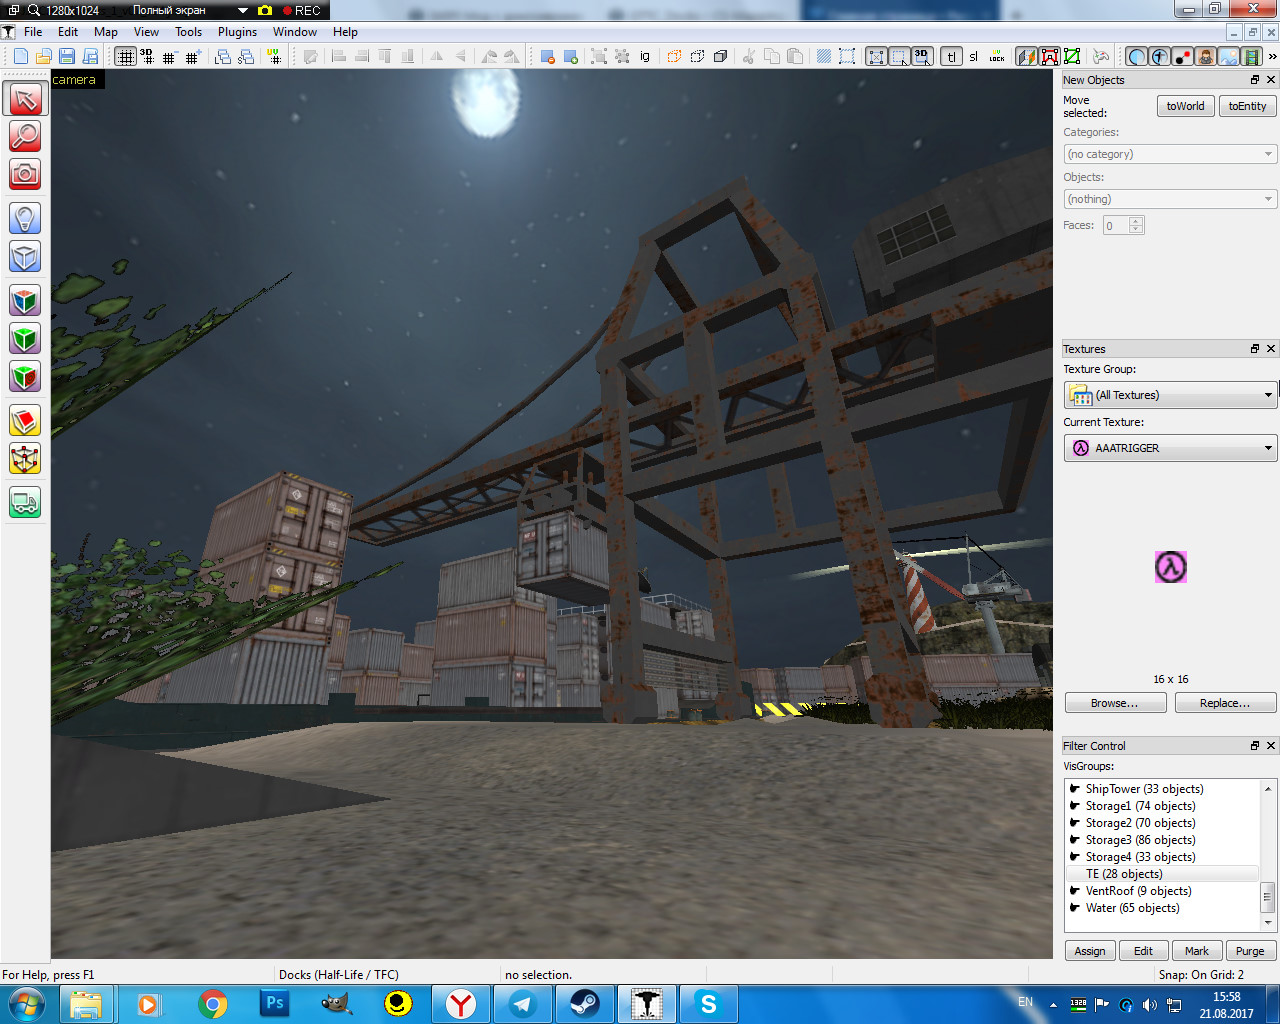Click the Browse... texture button
Image resolution: width=1280 pixels, height=1024 pixels.
pyautogui.click(x=1115, y=703)
